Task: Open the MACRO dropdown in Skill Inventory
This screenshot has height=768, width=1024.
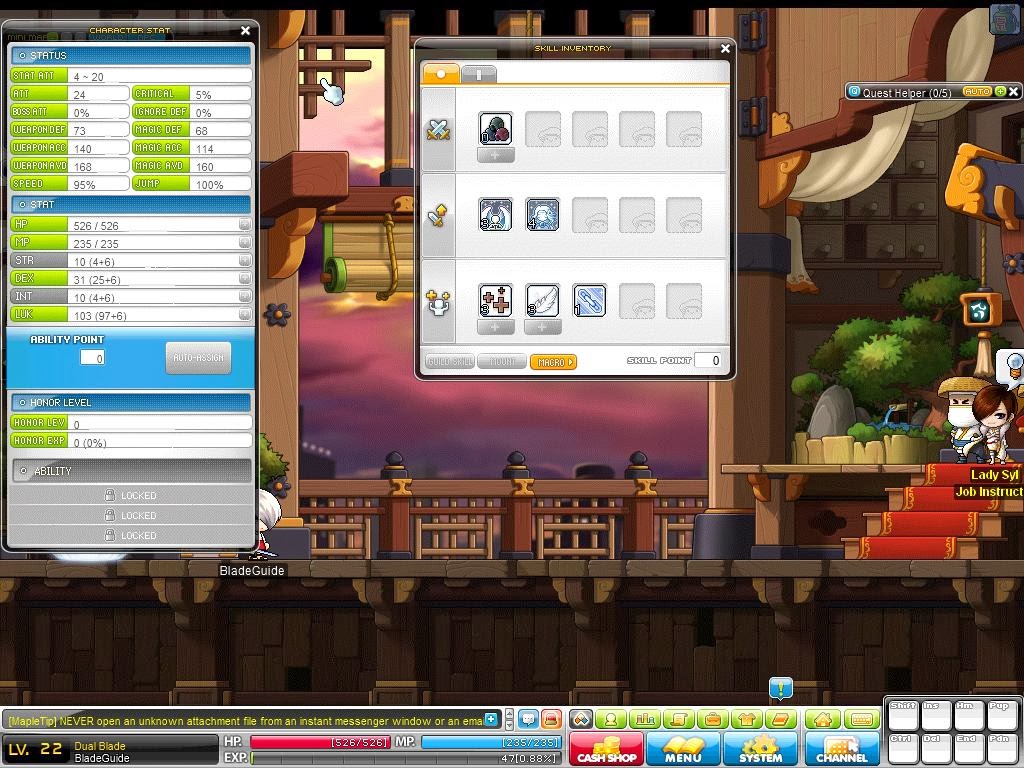Action: click(555, 361)
